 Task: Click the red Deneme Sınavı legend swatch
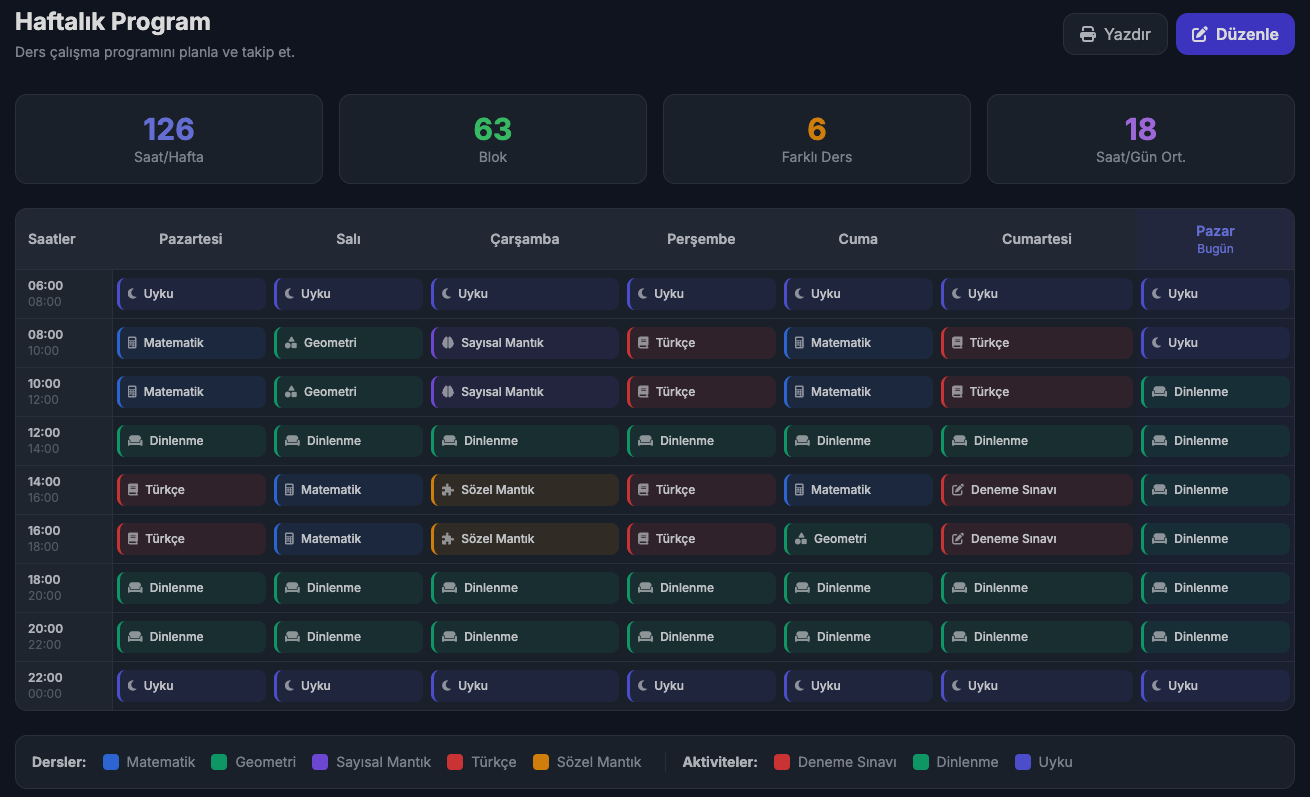coord(782,762)
